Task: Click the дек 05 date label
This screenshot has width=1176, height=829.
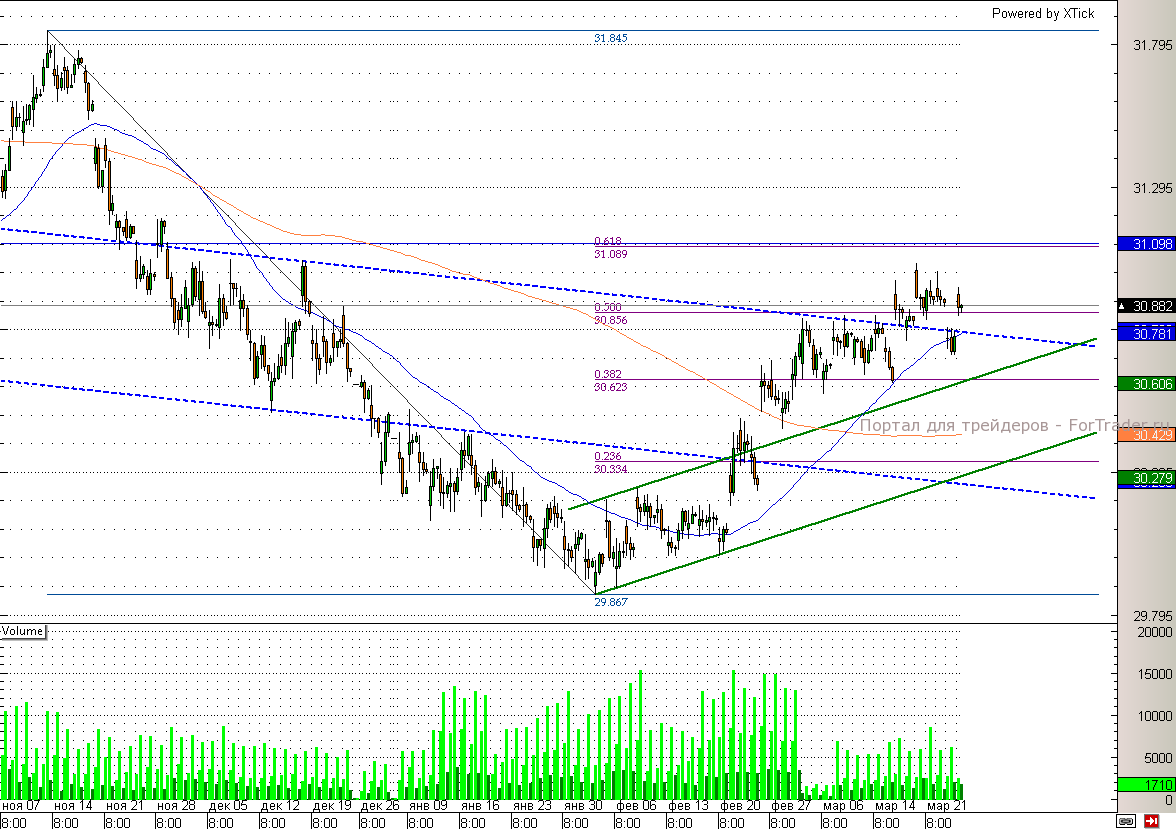Action: (x=228, y=806)
